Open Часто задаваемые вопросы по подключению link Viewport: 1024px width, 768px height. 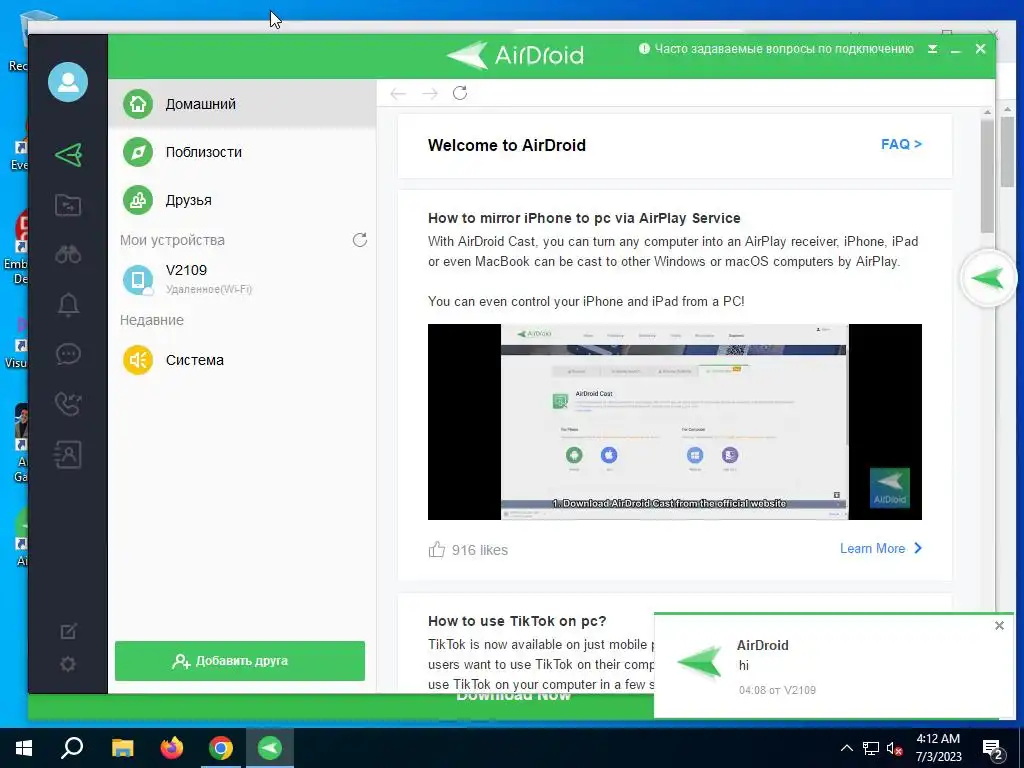click(784, 49)
